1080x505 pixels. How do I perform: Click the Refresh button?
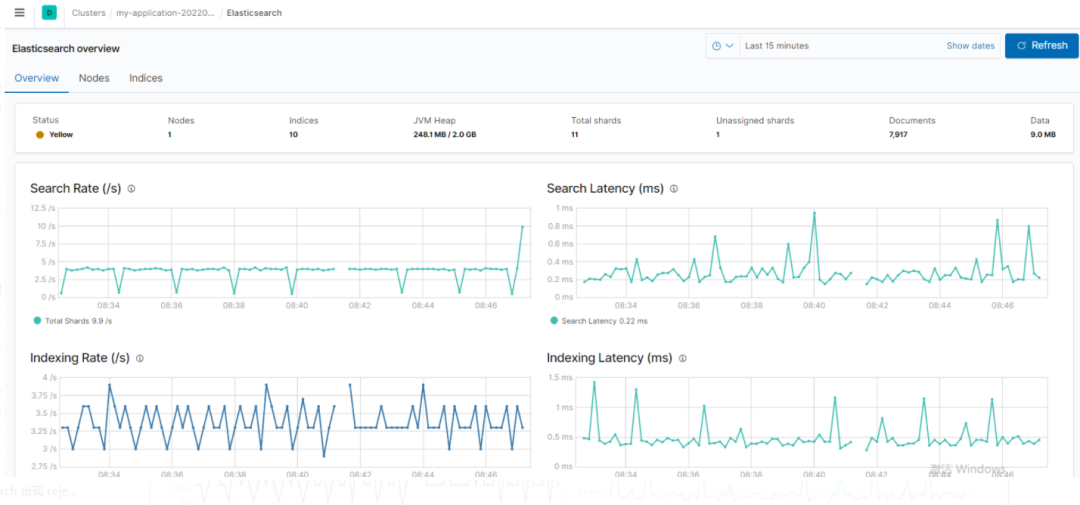[x=1041, y=46]
